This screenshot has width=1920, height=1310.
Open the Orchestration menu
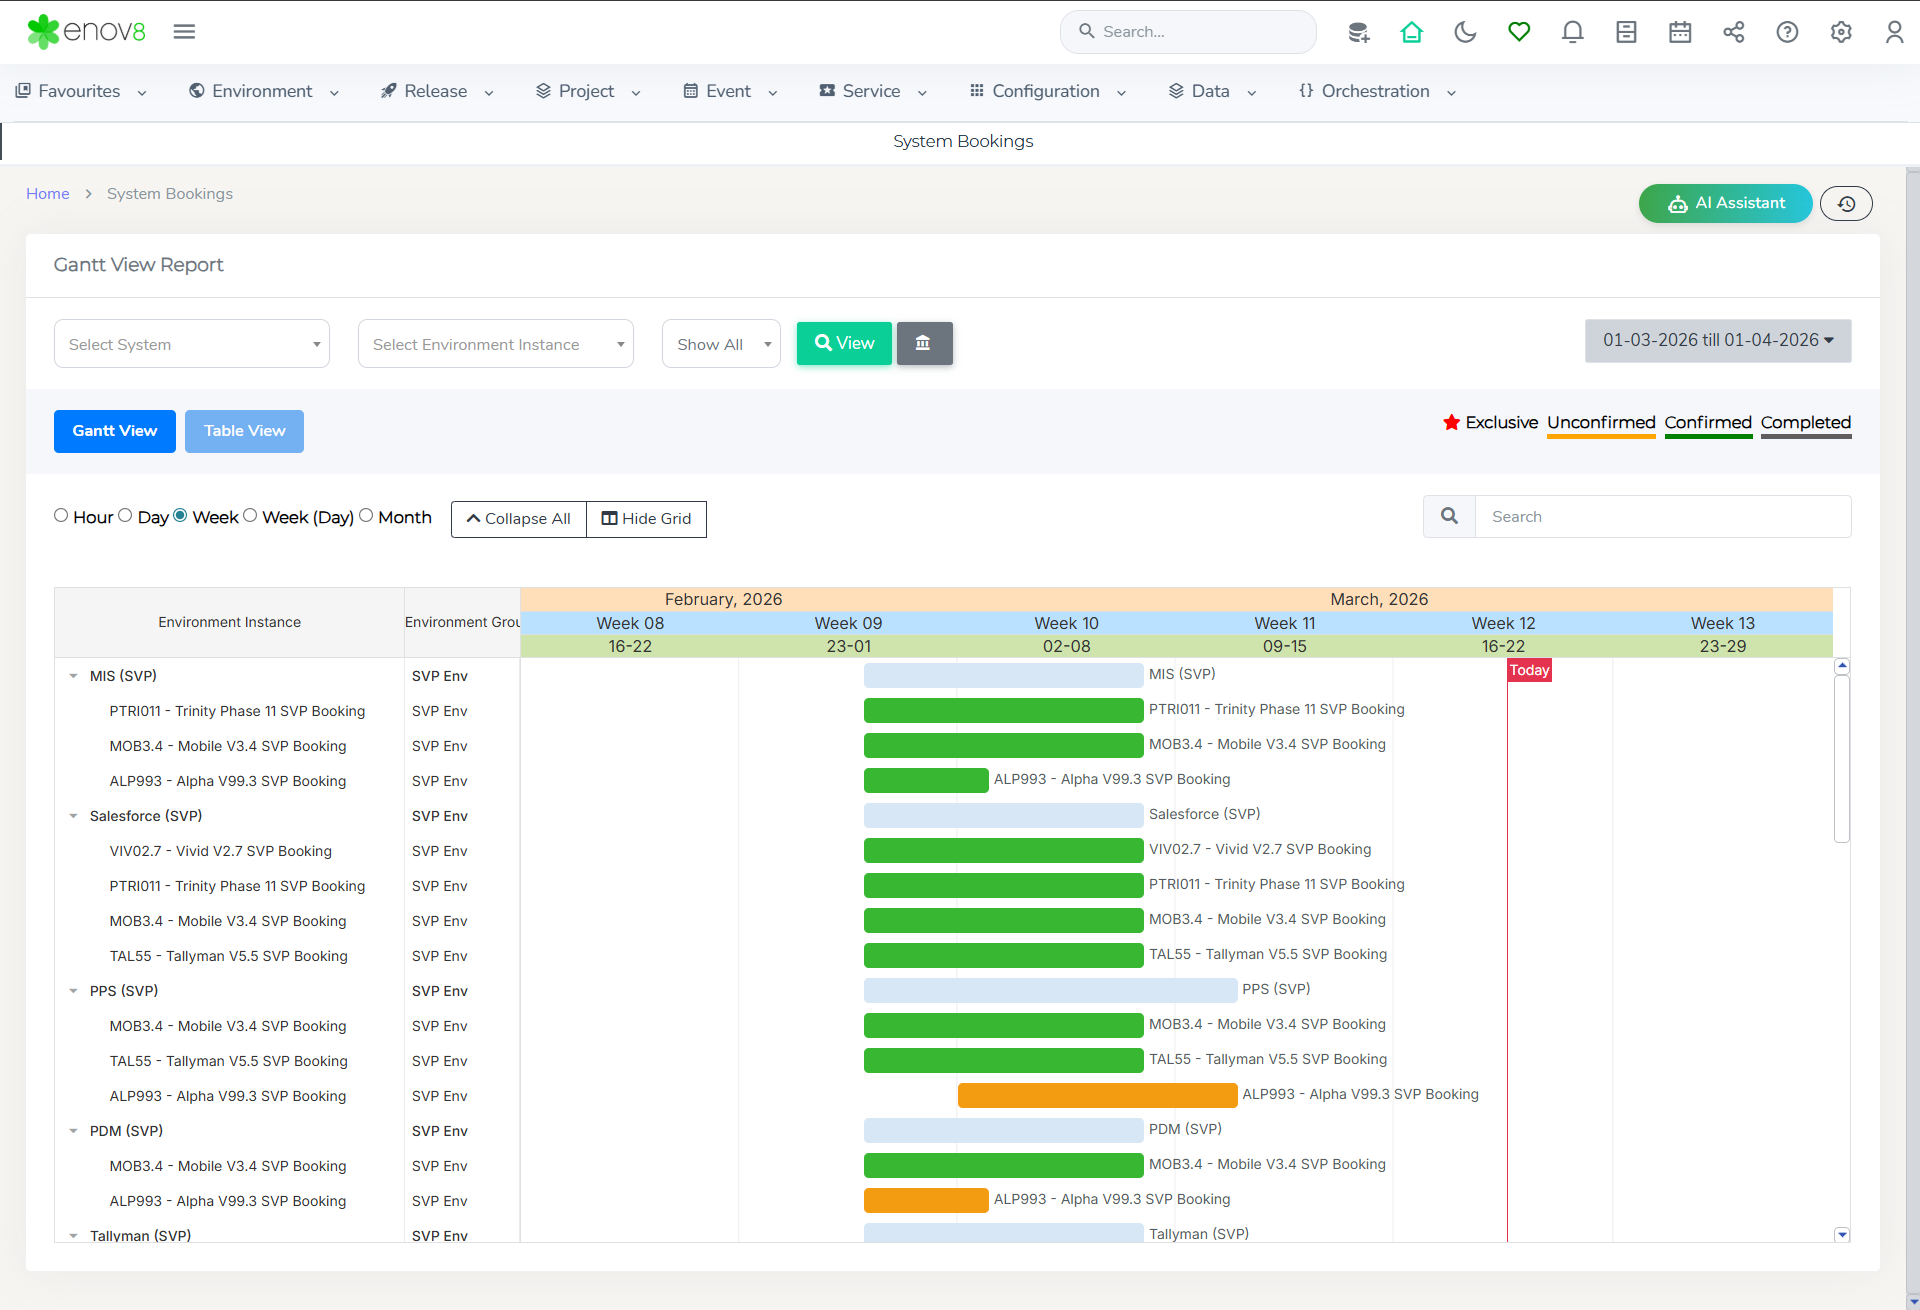click(x=1376, y=91)
